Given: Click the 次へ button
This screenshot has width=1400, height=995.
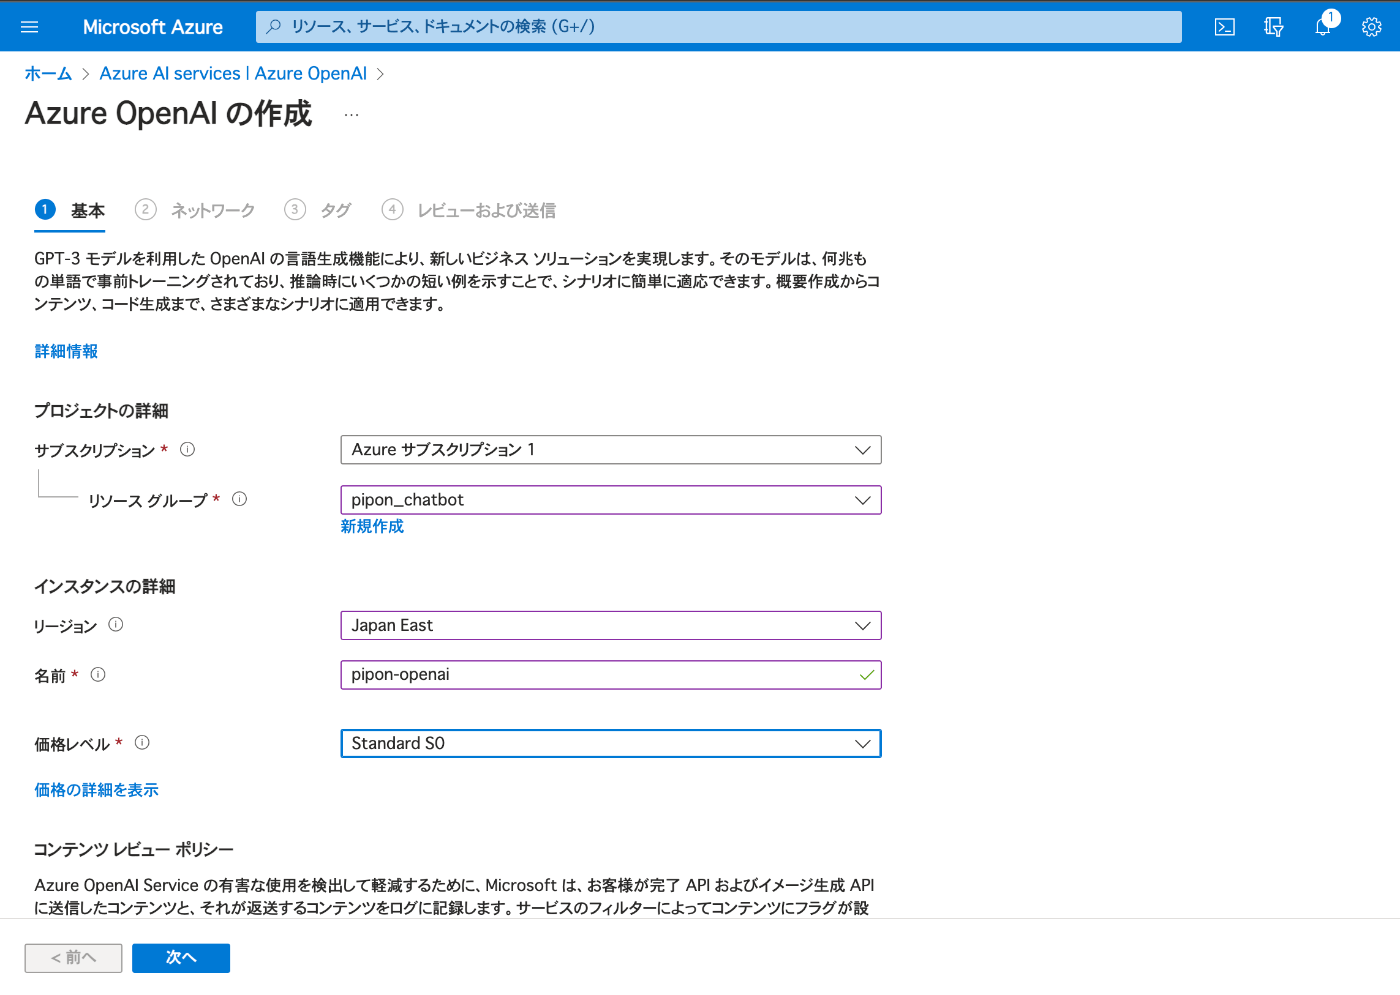Looking at the screenshot, I should [181, 958].
